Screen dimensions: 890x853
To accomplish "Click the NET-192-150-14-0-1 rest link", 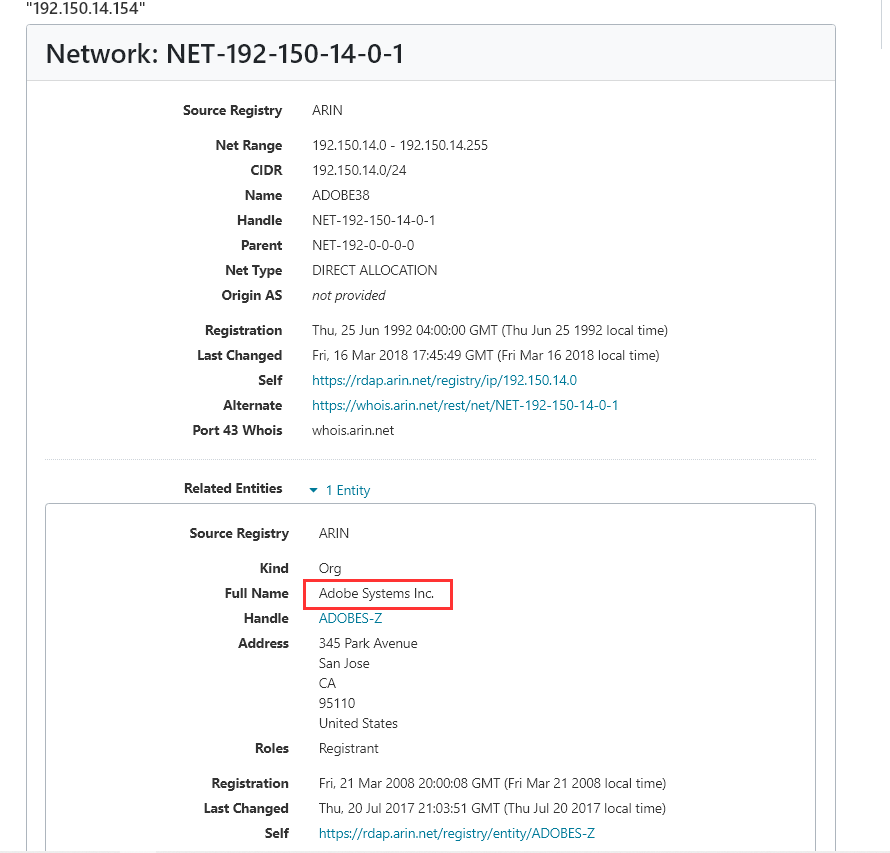I will coord(465,405).
